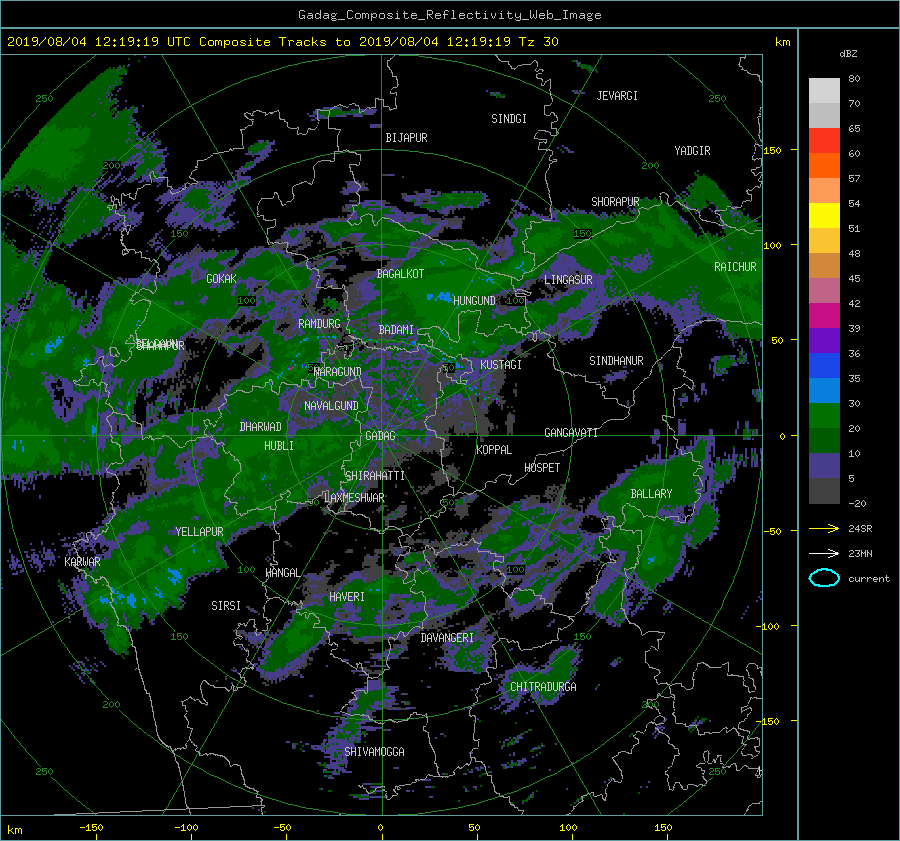Click the NARAGUND city label
900x841 pixels.
[338, 372]
